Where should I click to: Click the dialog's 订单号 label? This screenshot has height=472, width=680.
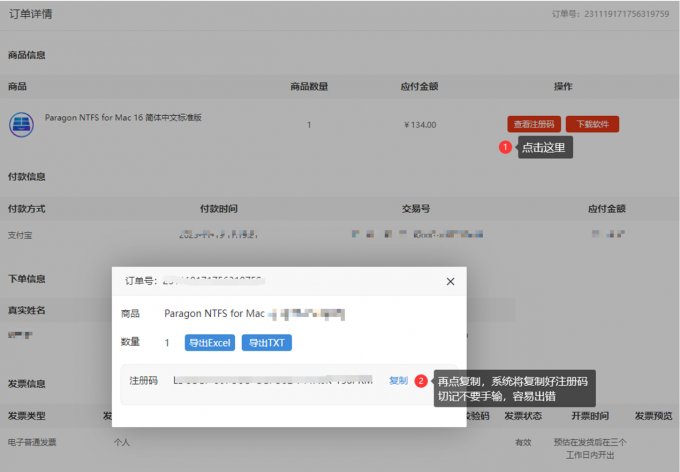click(141, 281)
